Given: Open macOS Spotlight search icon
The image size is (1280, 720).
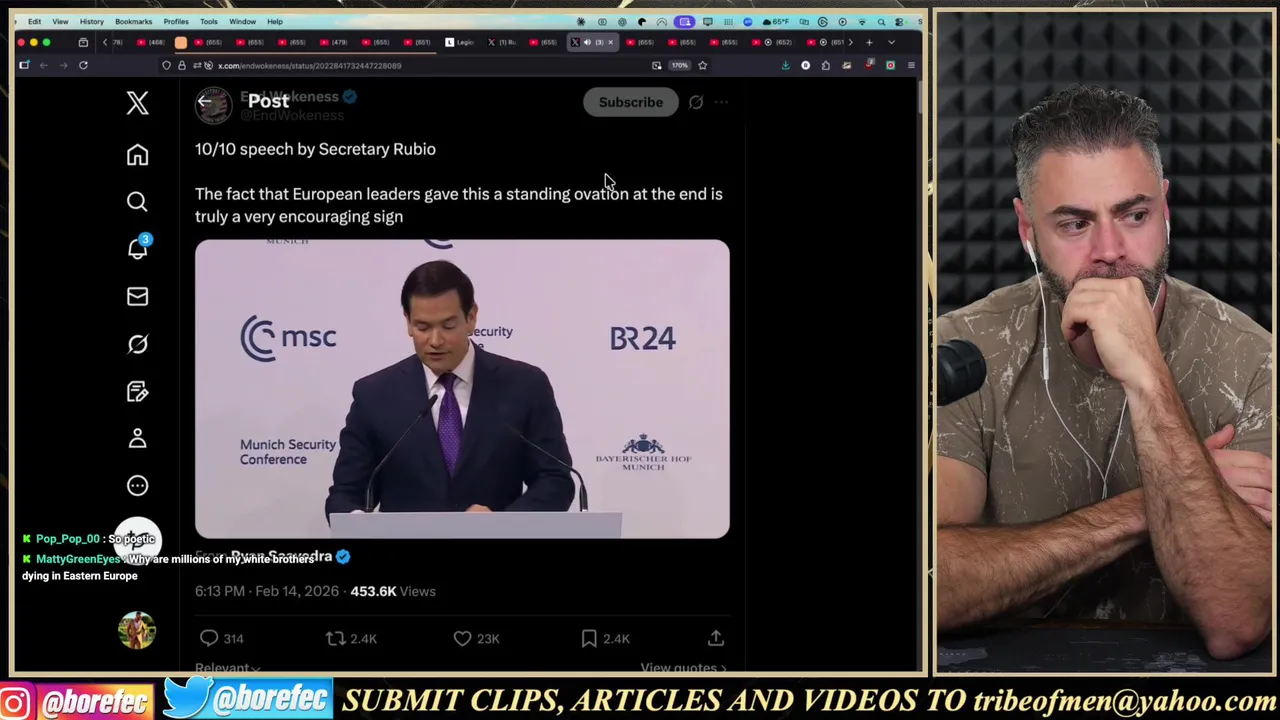Looking at the screenshot, I should pyautogui.click(x=881, y=22).
